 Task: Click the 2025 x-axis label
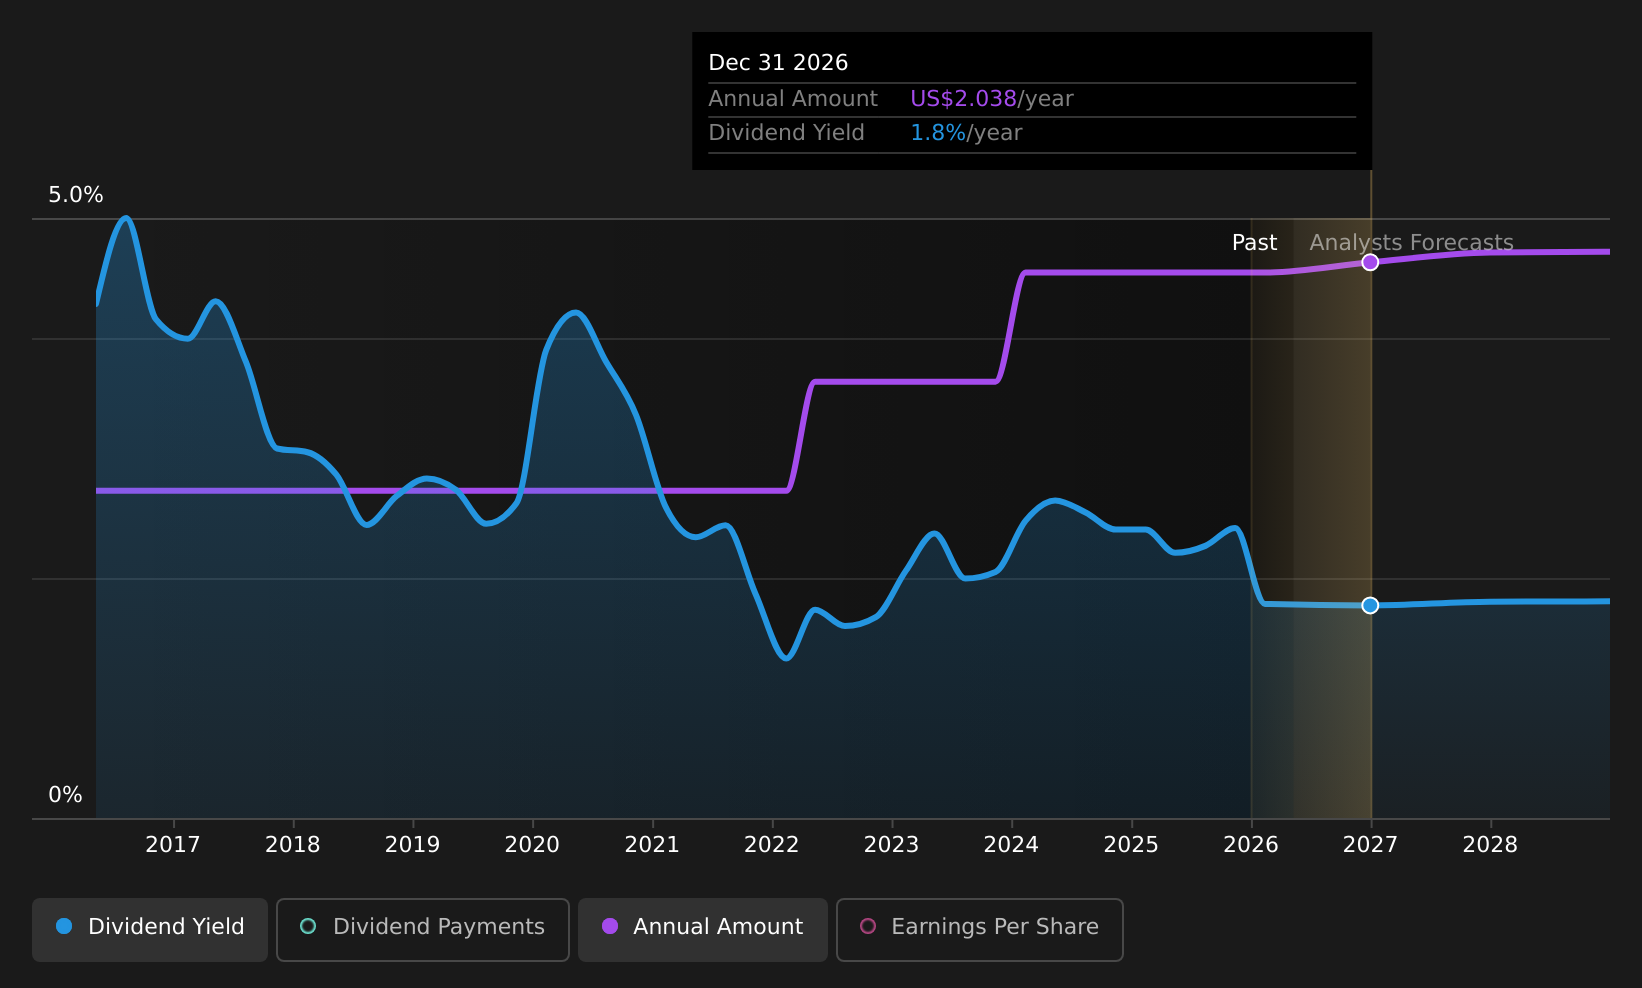pos(1131,845)
